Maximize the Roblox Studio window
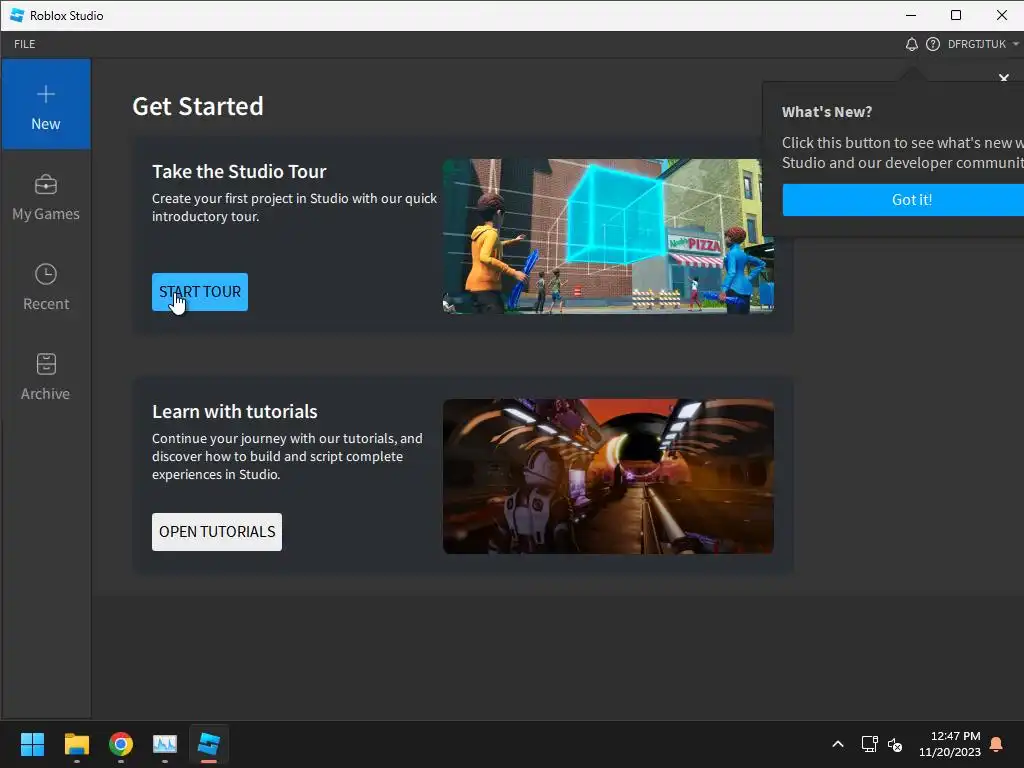 coord(956,15)
